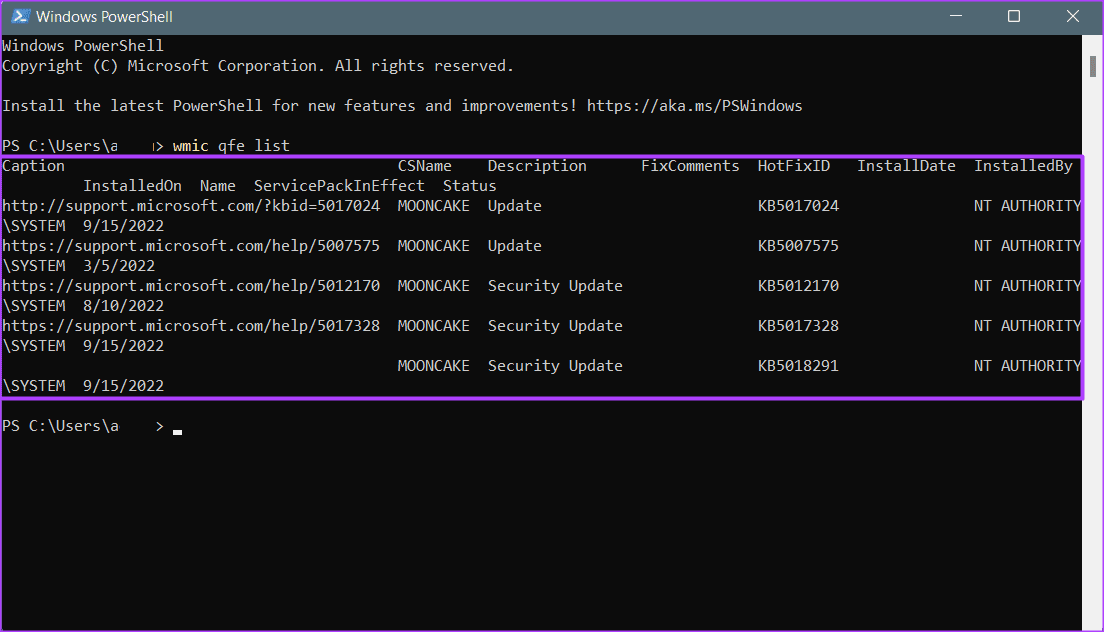Click the KB5017024 hotfix ID
The height and width of the screenshot is (632, 1104).
click(798, 206)
